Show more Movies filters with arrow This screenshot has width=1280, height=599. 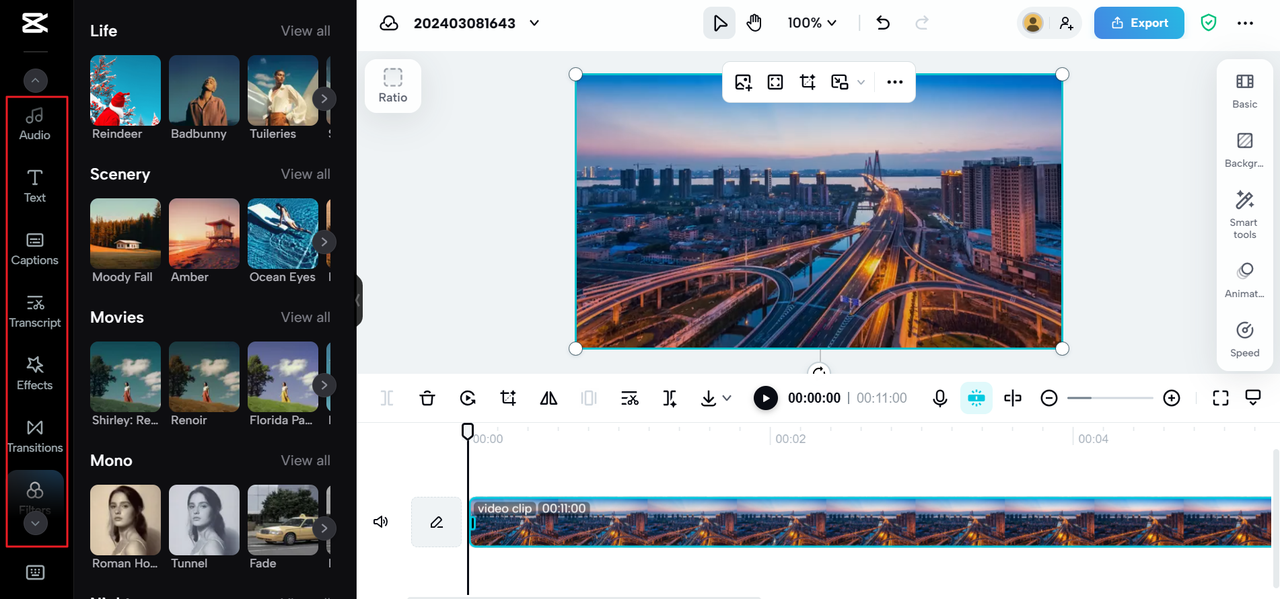click(x=324, y=384)
